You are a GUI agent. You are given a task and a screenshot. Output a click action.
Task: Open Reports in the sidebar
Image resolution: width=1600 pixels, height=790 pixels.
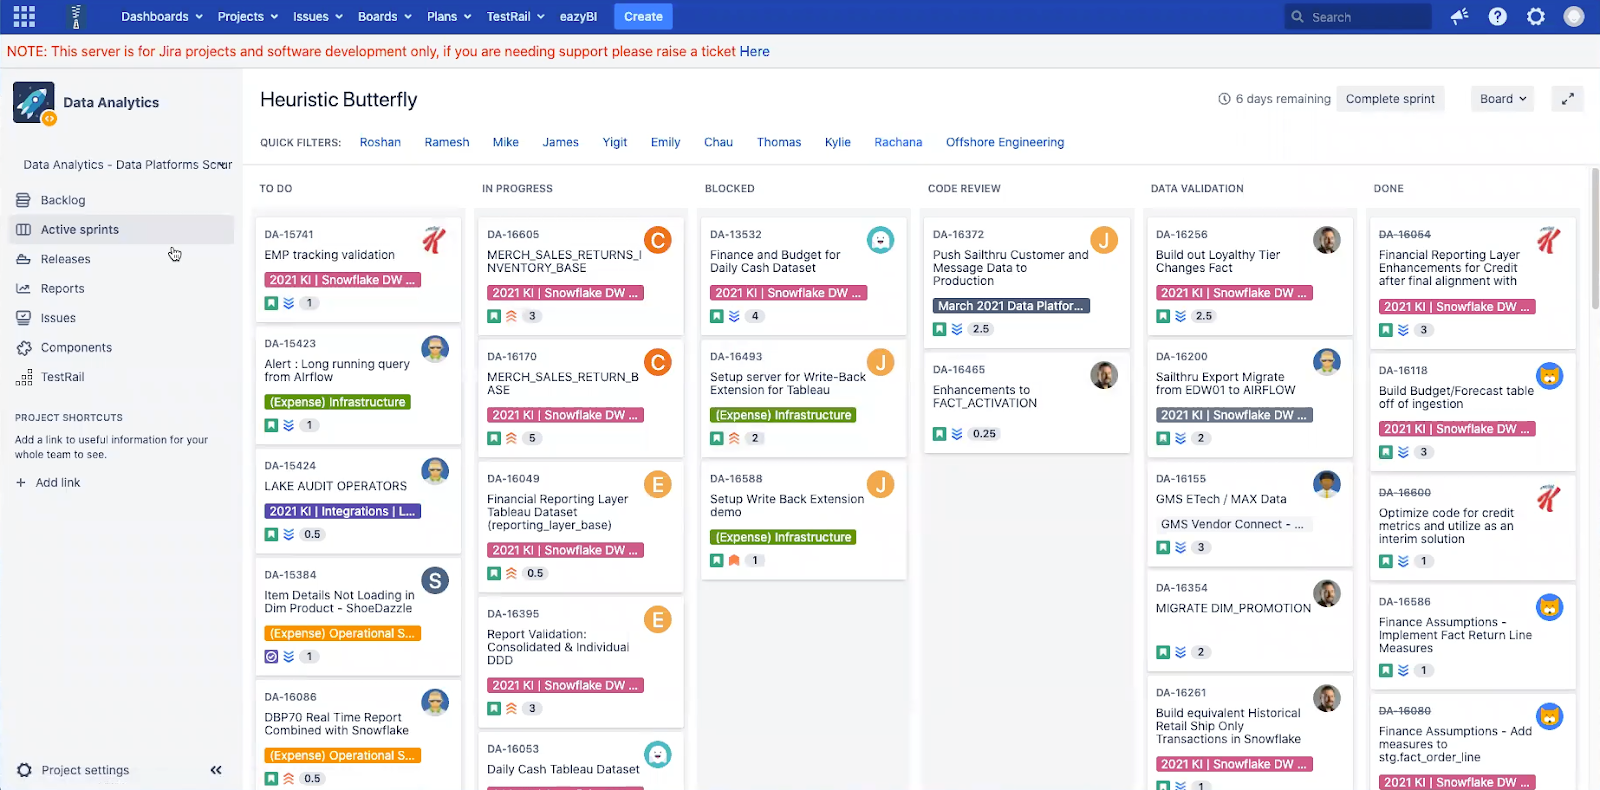[x=62, y=288]
